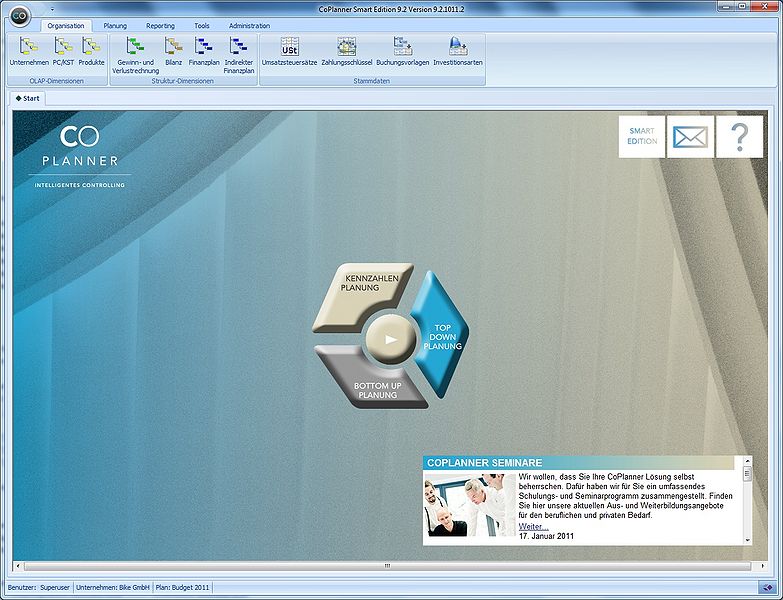The width and height of the screenshot is (783, 600).
Task: Open Investitionsarten master data
Action: click(x=457, y=52)
